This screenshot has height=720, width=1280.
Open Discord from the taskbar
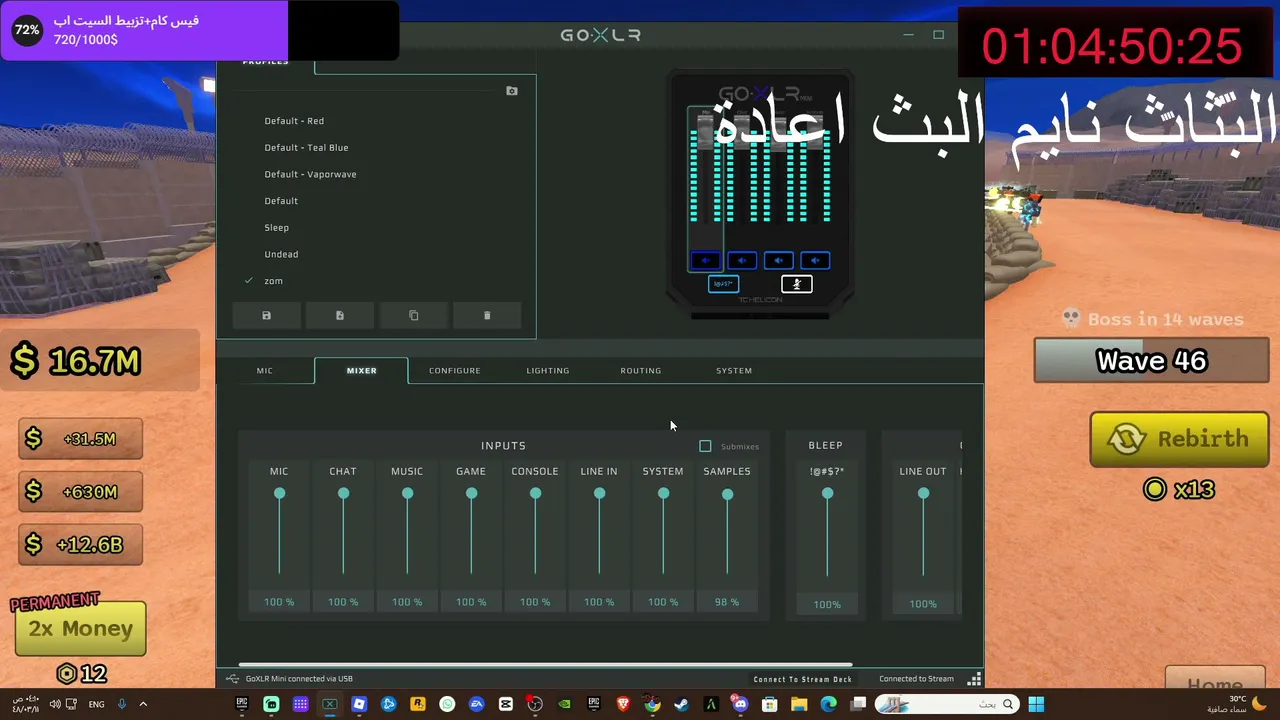pos(740,704)
